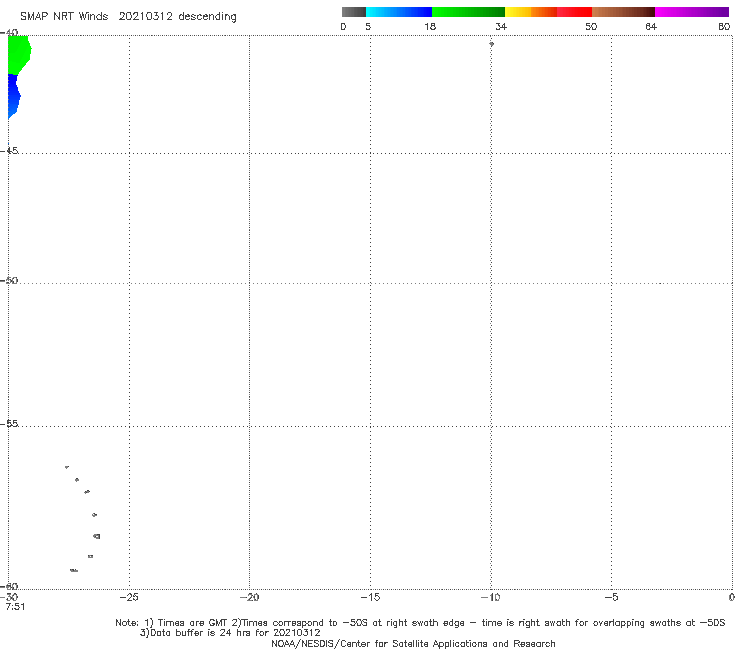Click the colorbar label '34'
The image size is (740, 650).
click(x=501, y=27)
